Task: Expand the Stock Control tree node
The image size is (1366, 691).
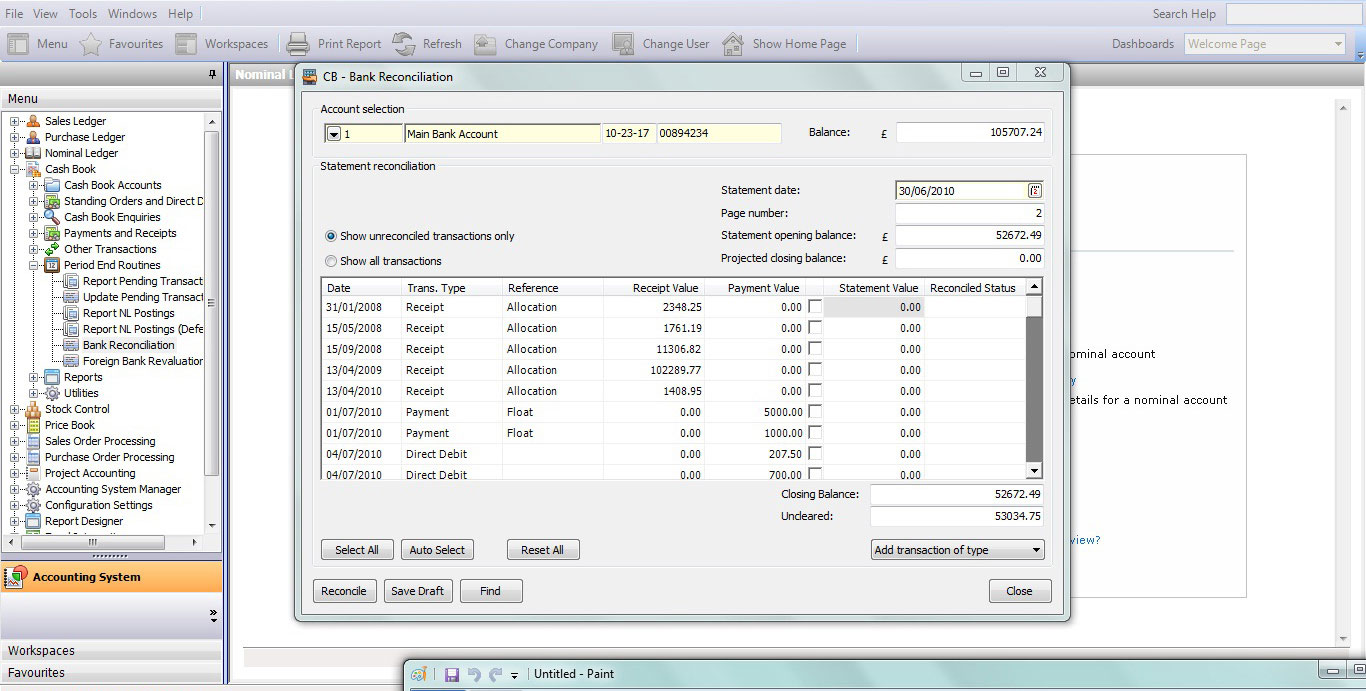Action: pos(14,409)
